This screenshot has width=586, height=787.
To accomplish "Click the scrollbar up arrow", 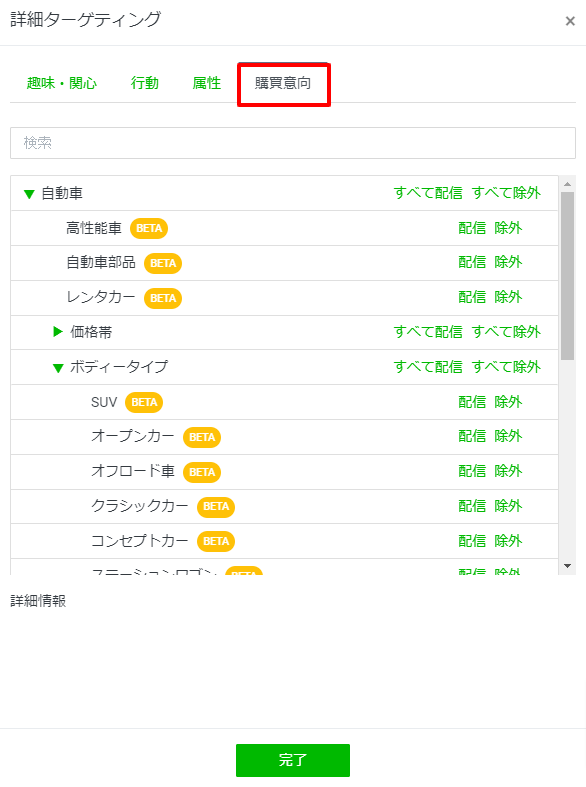I will click(567, 184).
